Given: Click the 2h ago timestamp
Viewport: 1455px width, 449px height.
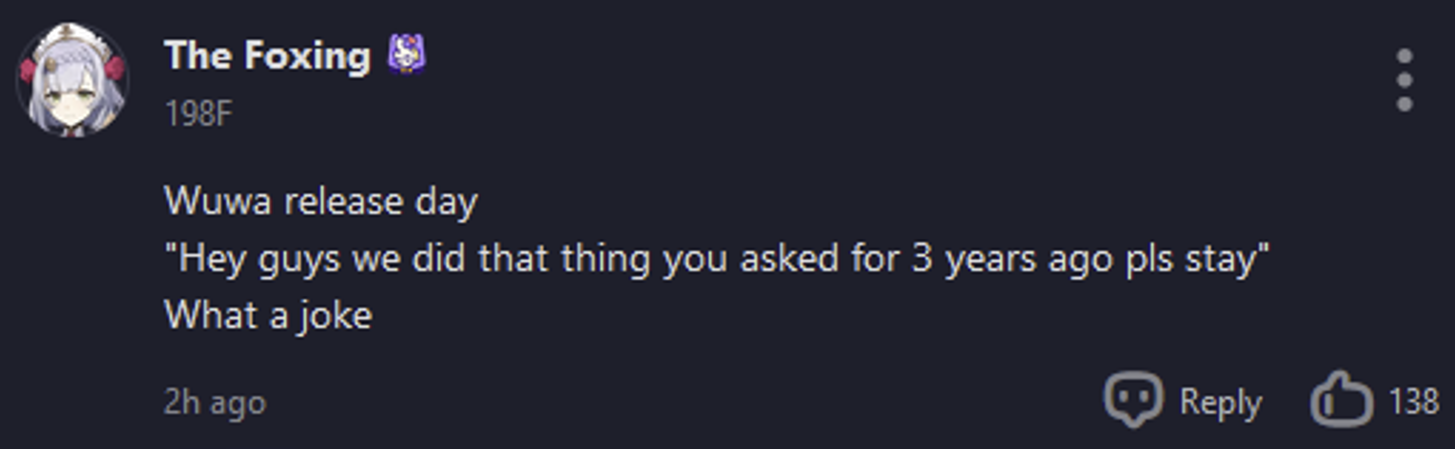Looking at the screenshot, I should [214, 403].
